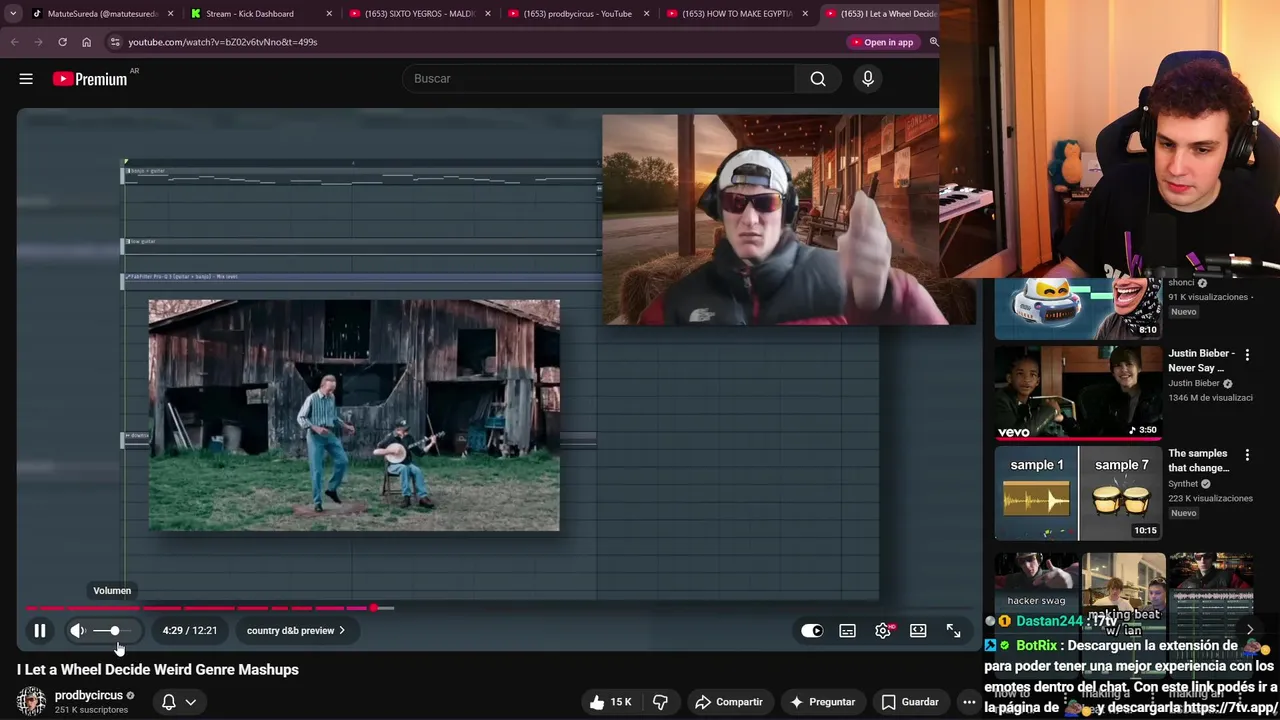This screenshot has width=1280, height=720.
Task: Go back in the browser
Action: [14, 42]
